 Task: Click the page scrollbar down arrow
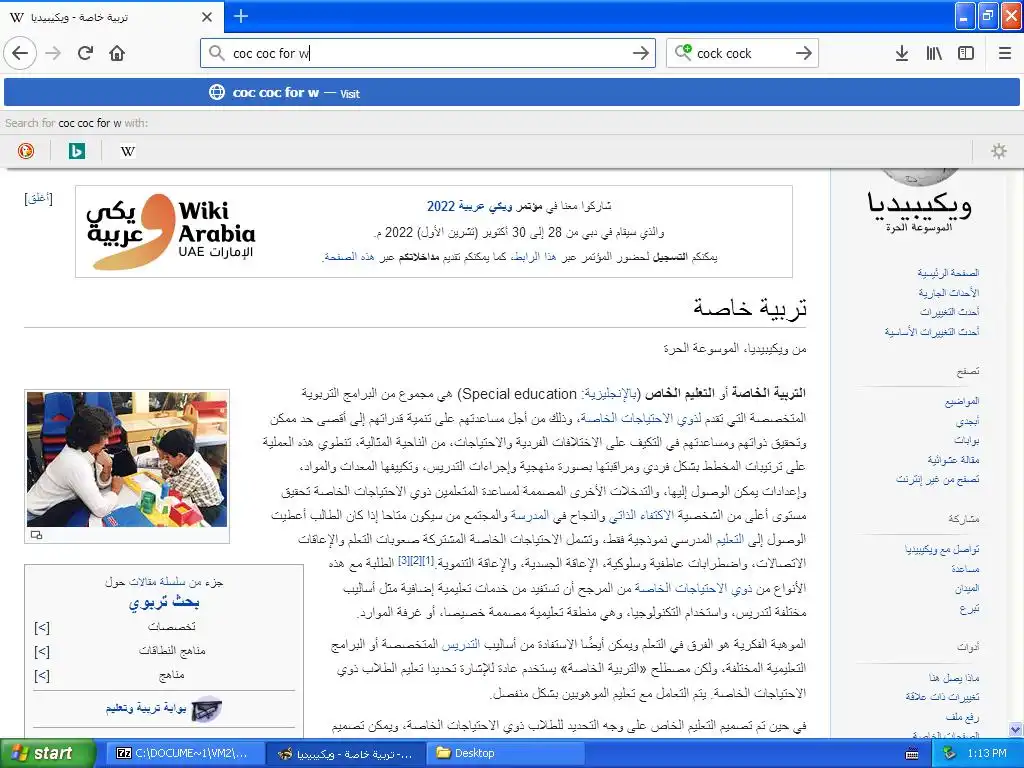[x=1016, y=730]
